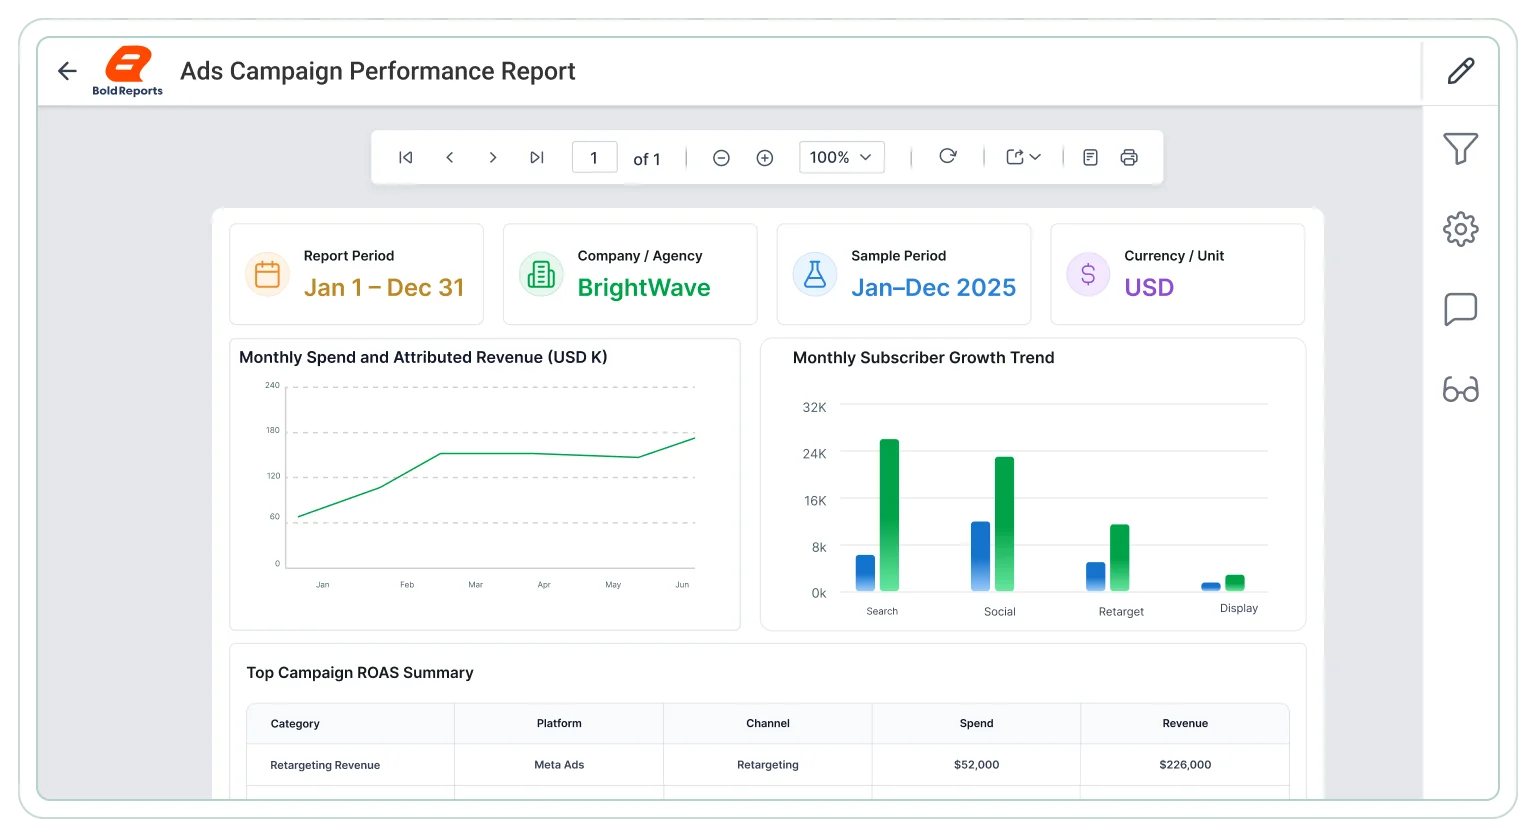Go to the previous report page
The height and width of the screenshot is (837, 1536).
450,157
